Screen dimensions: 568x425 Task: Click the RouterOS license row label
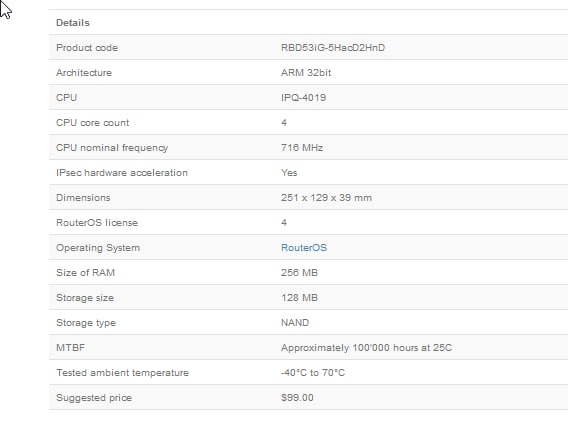(97, 222)
